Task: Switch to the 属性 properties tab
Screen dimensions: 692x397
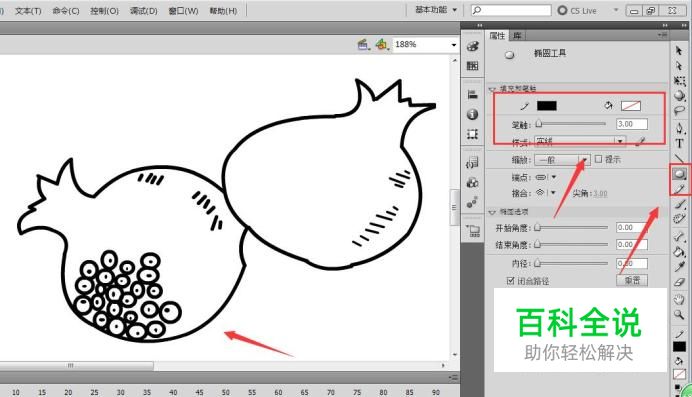Action: 497,35
